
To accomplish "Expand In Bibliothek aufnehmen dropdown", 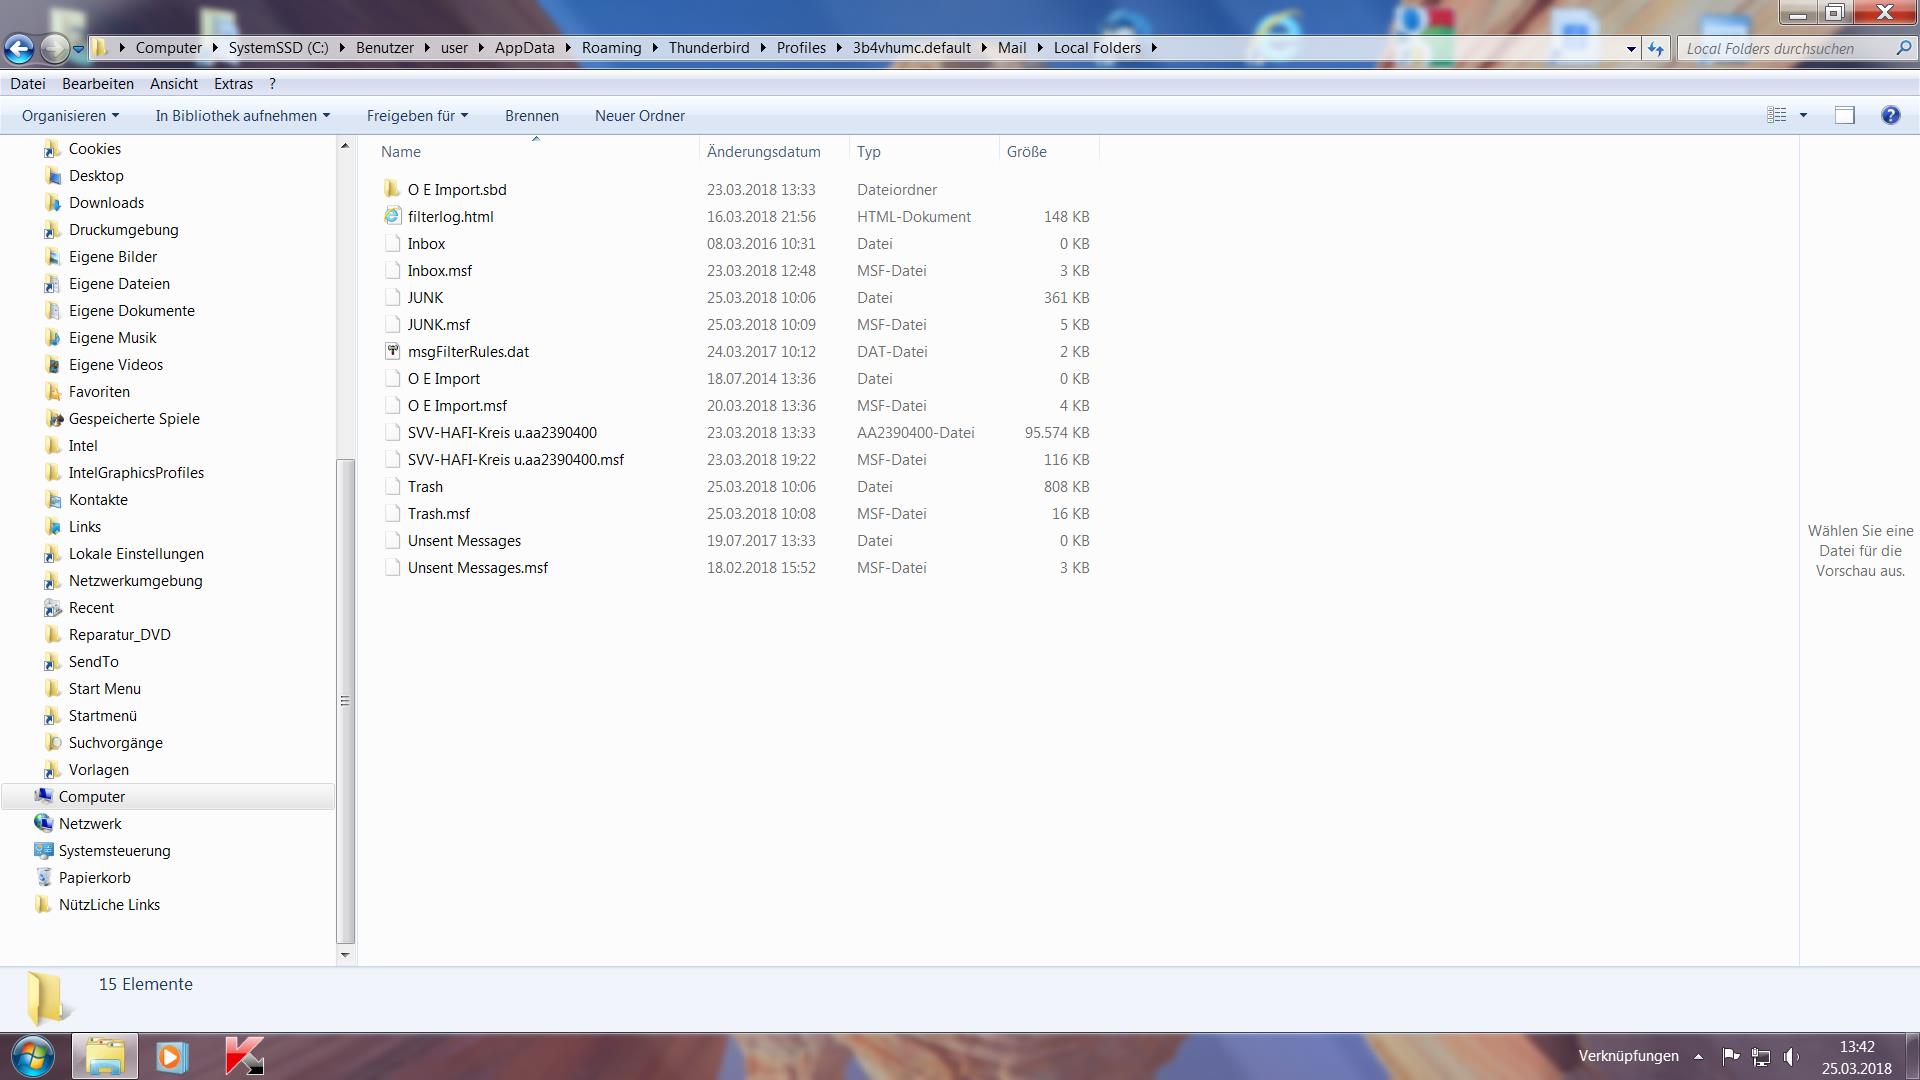I will [242, 116].
